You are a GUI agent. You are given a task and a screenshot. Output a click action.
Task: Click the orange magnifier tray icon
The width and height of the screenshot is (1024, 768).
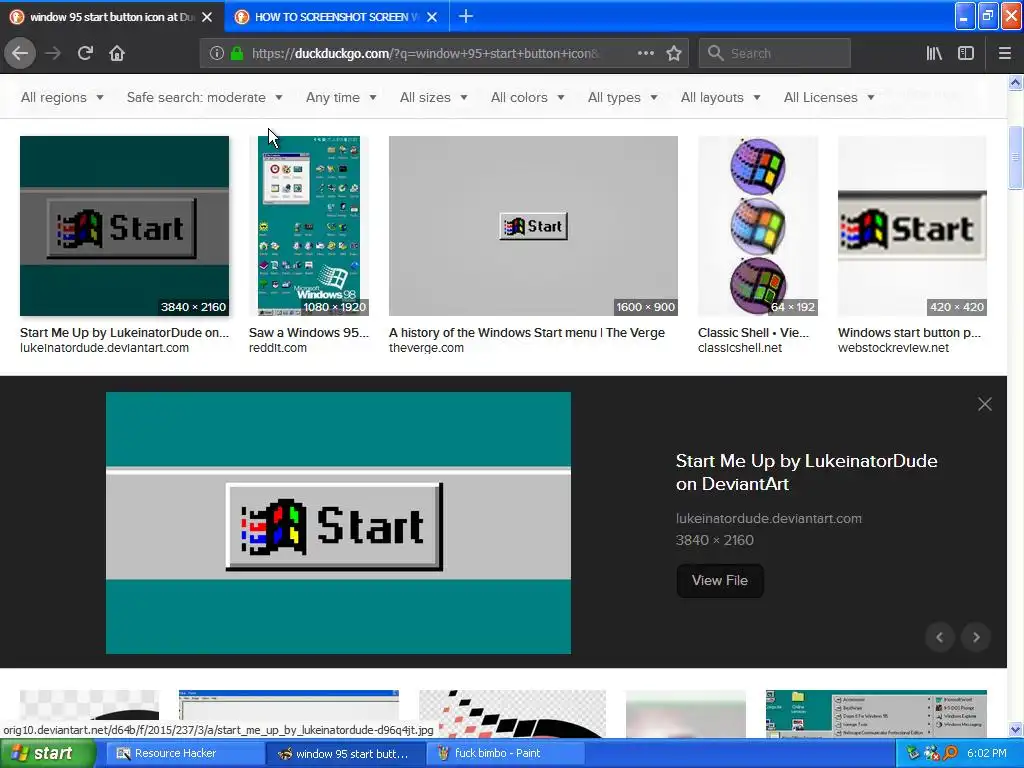pyautogui.click(x=950, y=754)
